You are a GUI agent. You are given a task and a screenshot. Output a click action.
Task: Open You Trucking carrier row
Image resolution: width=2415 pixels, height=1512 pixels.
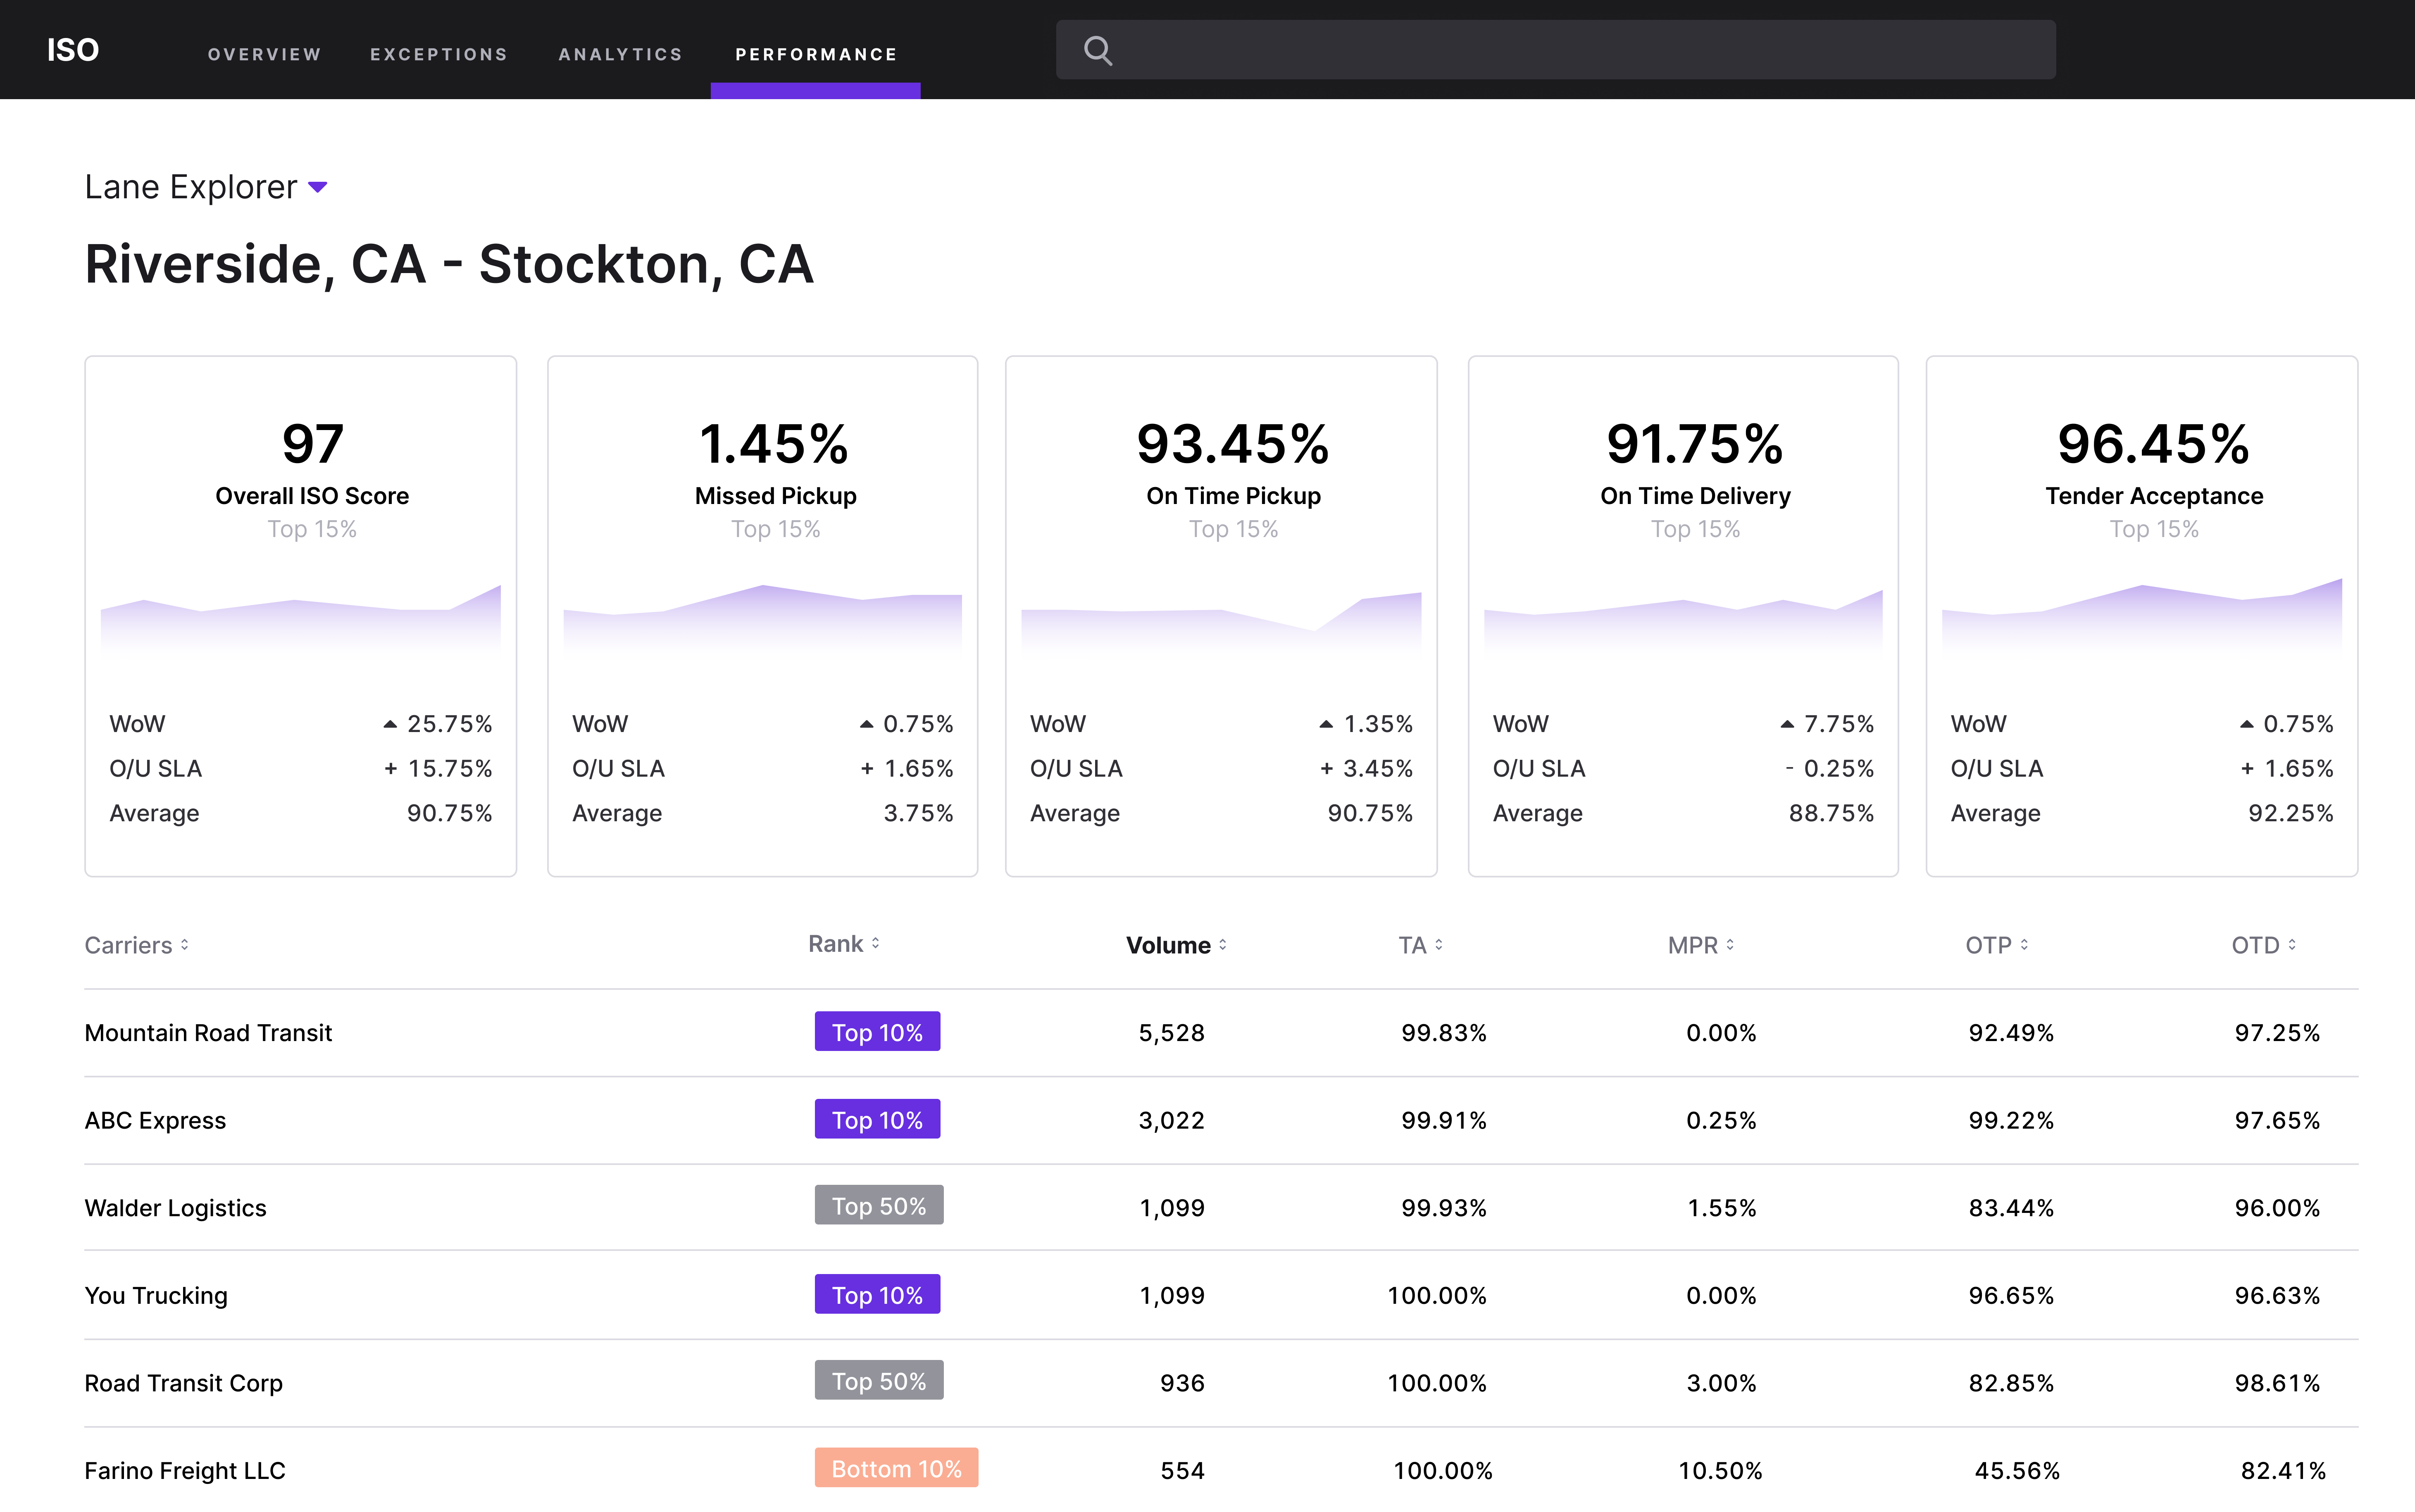[x=1221, y=1295]
